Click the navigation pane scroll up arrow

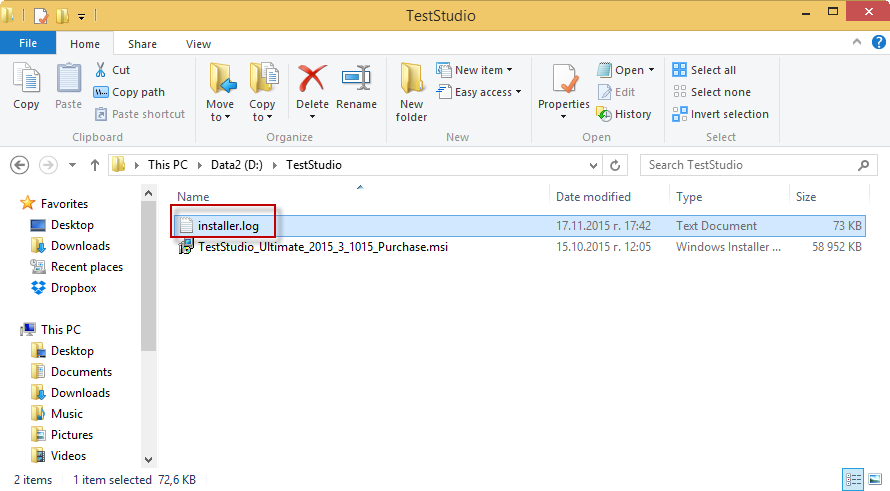click(x=149, y=193)
